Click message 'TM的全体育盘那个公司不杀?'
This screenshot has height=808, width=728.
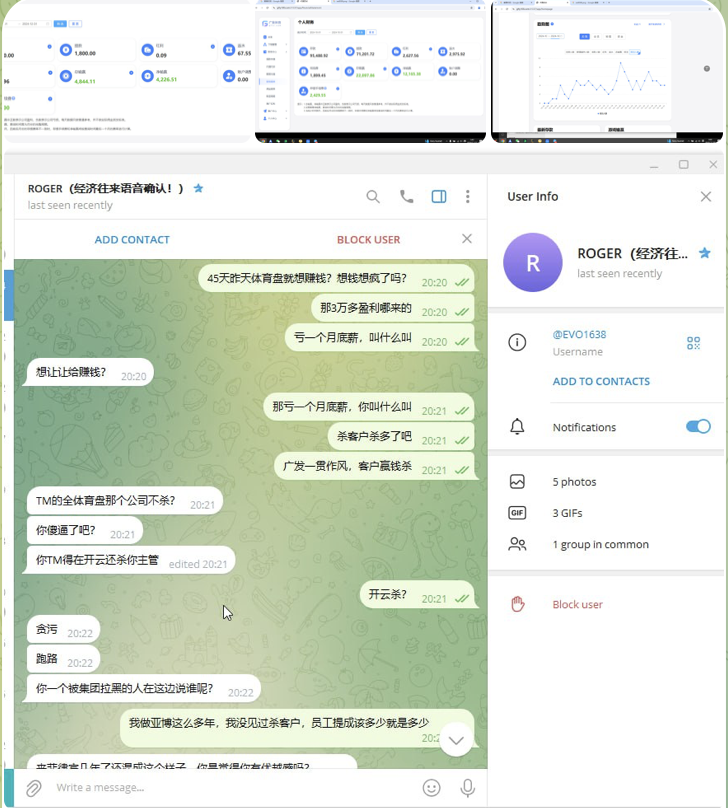click(x=125, y=501)
